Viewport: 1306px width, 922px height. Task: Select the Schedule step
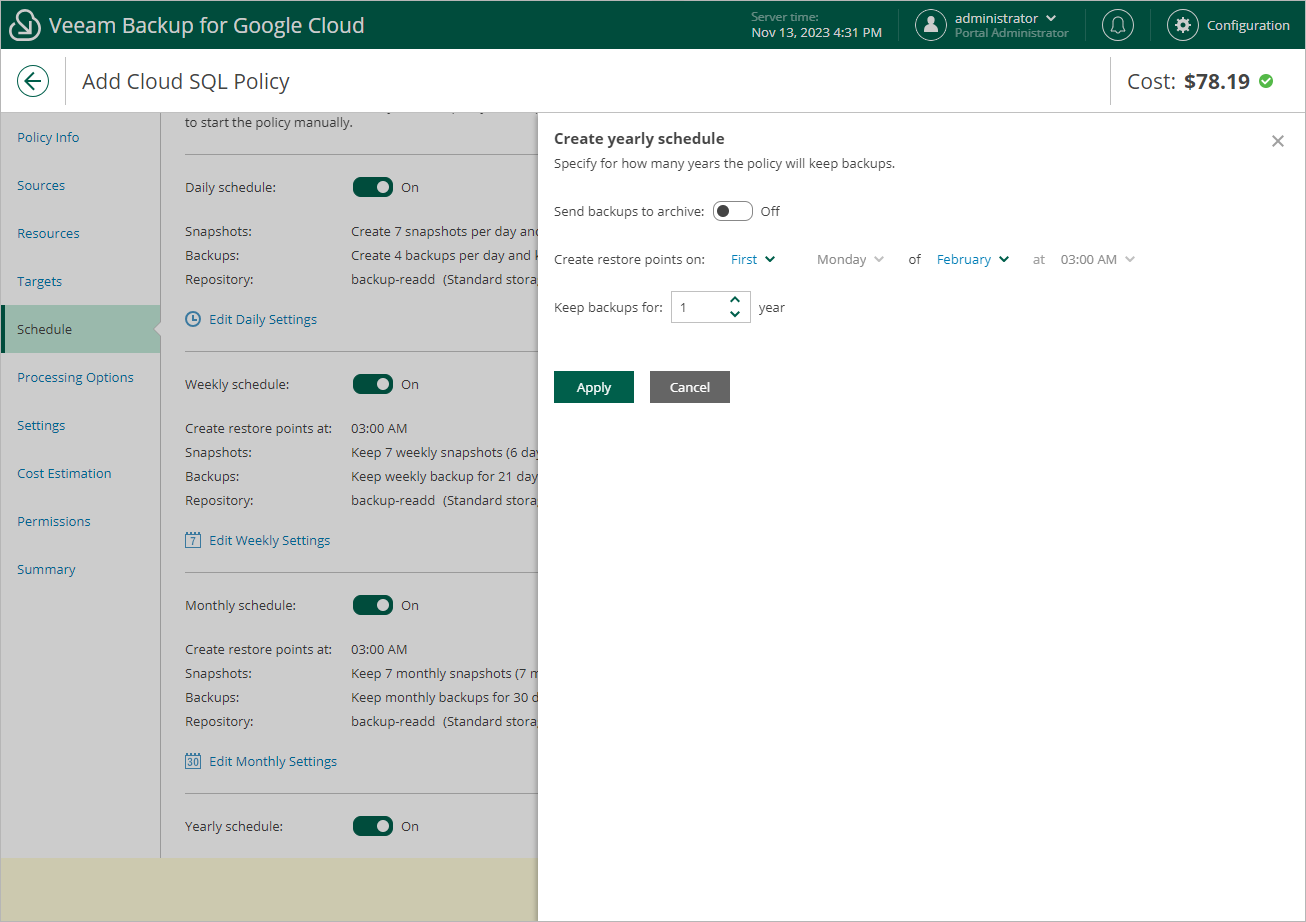pyautogui.click(x=81, y=329)
